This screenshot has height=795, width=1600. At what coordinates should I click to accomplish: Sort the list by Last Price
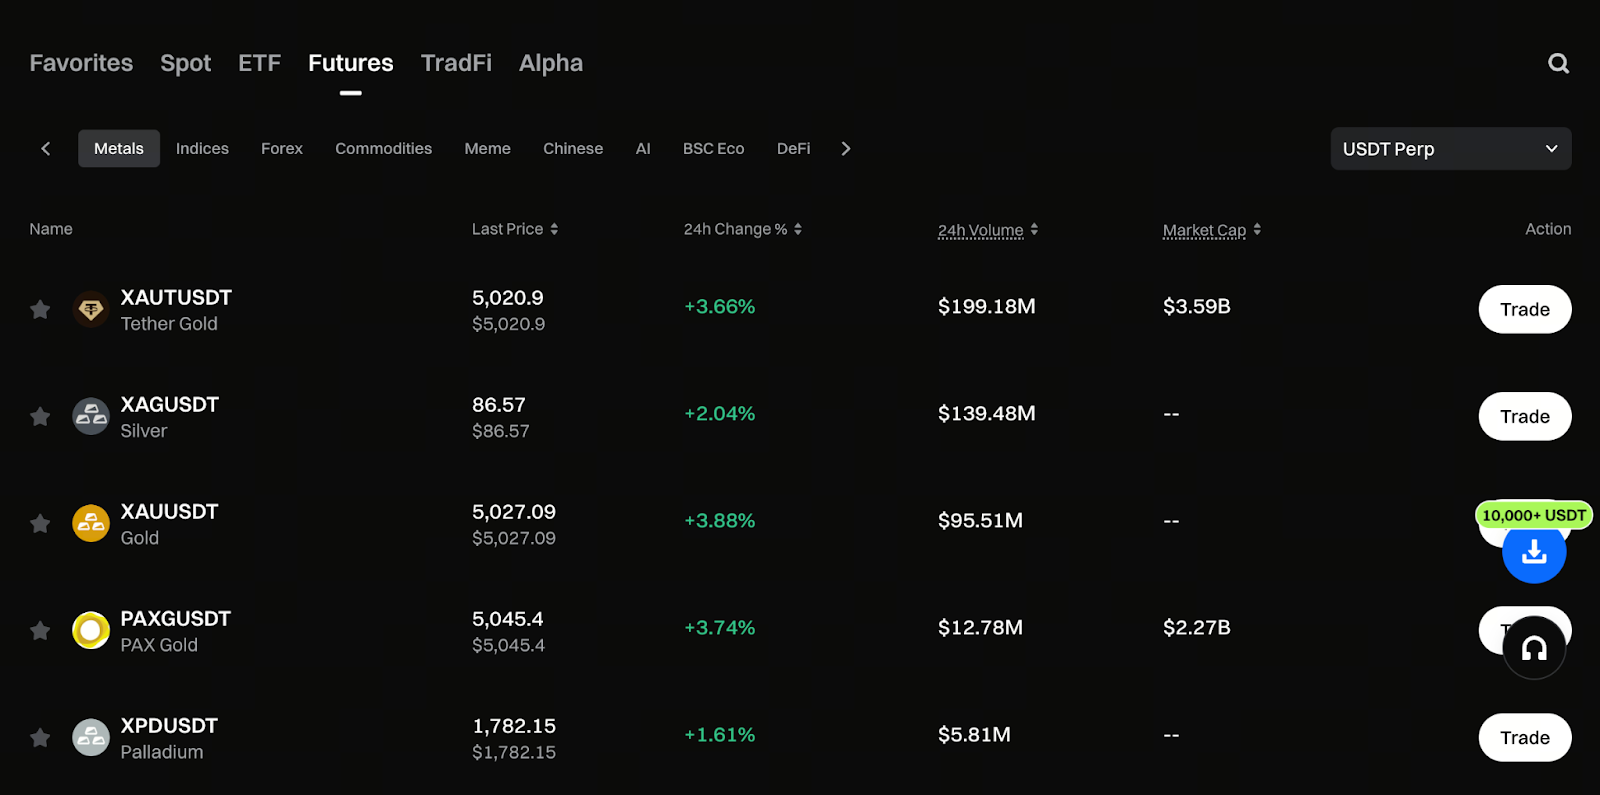(514, 229)
